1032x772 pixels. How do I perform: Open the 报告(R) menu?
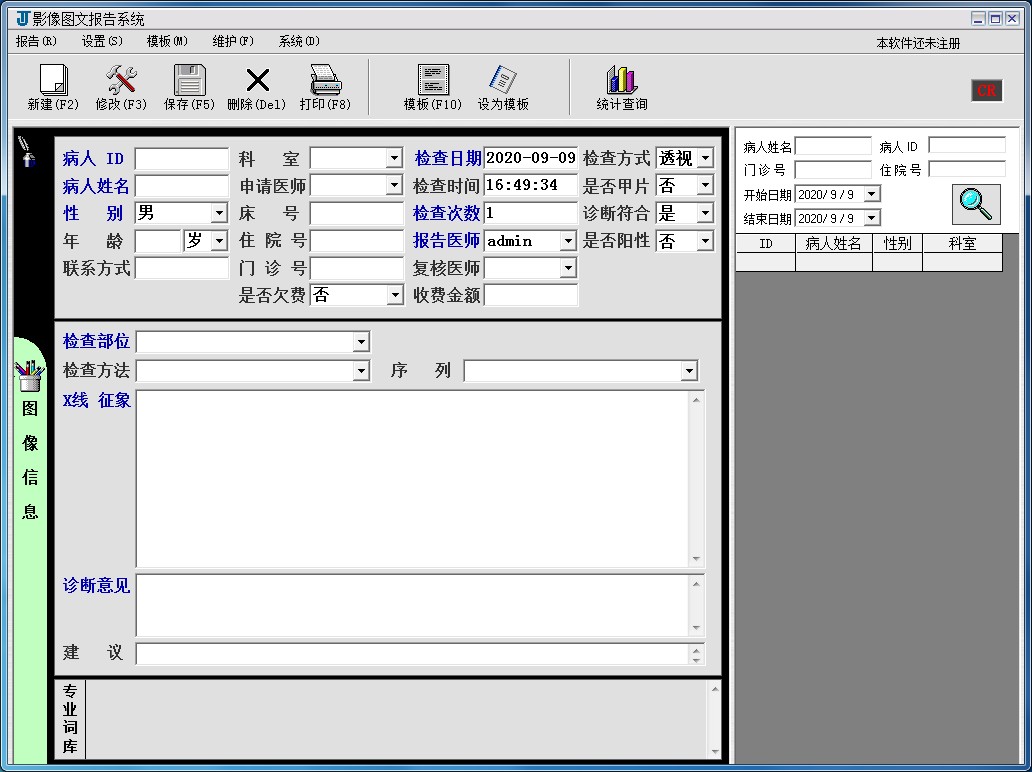click(36, 41)
